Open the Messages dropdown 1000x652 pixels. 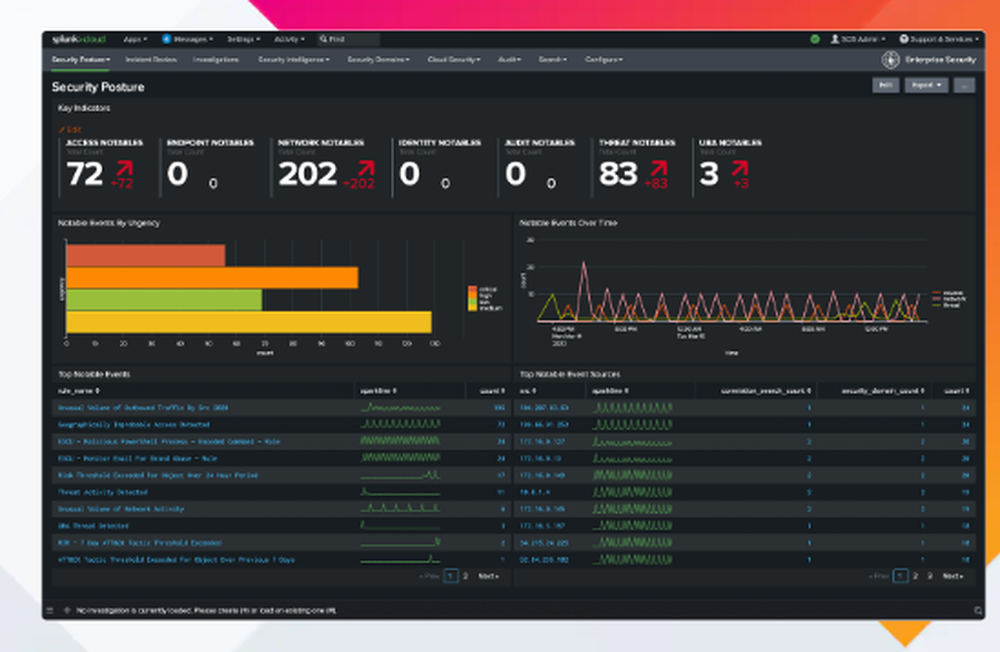tap(193, 39)
